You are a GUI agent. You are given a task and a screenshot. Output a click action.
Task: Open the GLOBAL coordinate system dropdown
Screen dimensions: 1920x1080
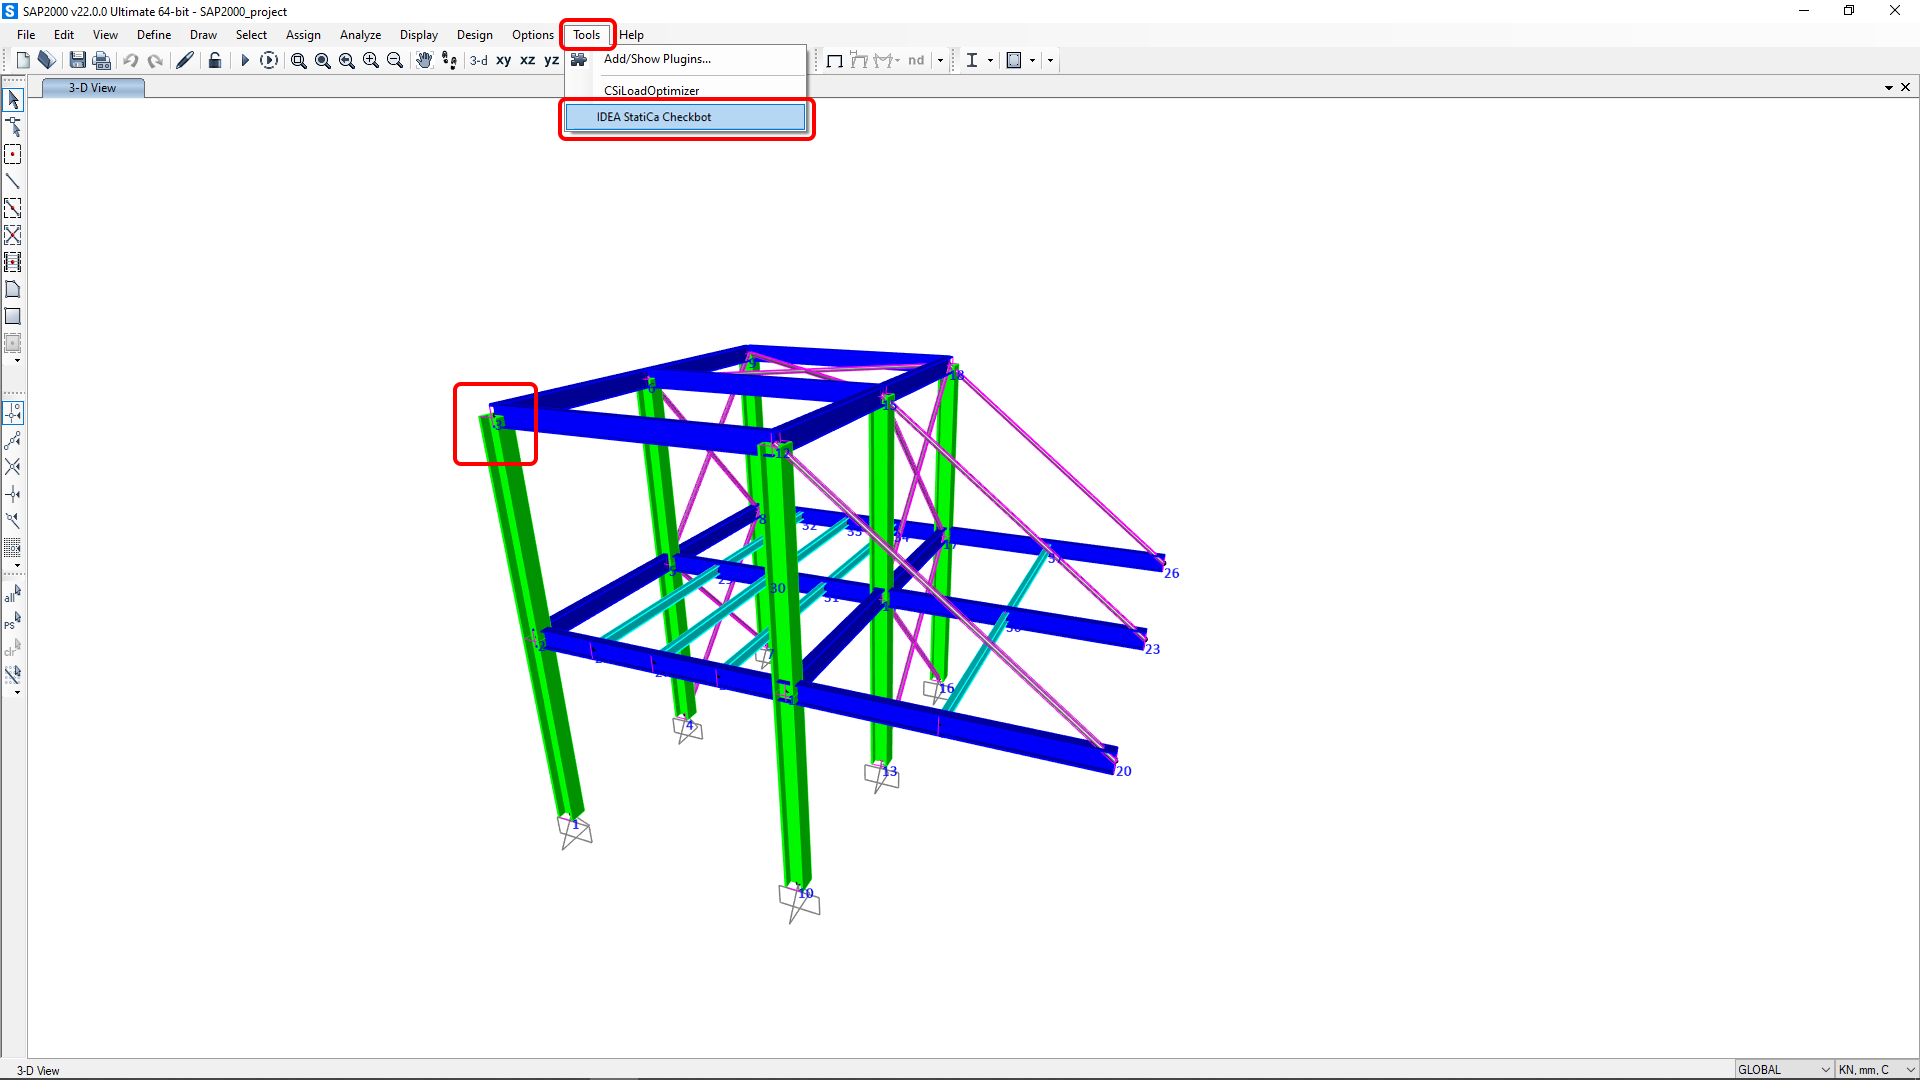(x=1784, y=1069)
